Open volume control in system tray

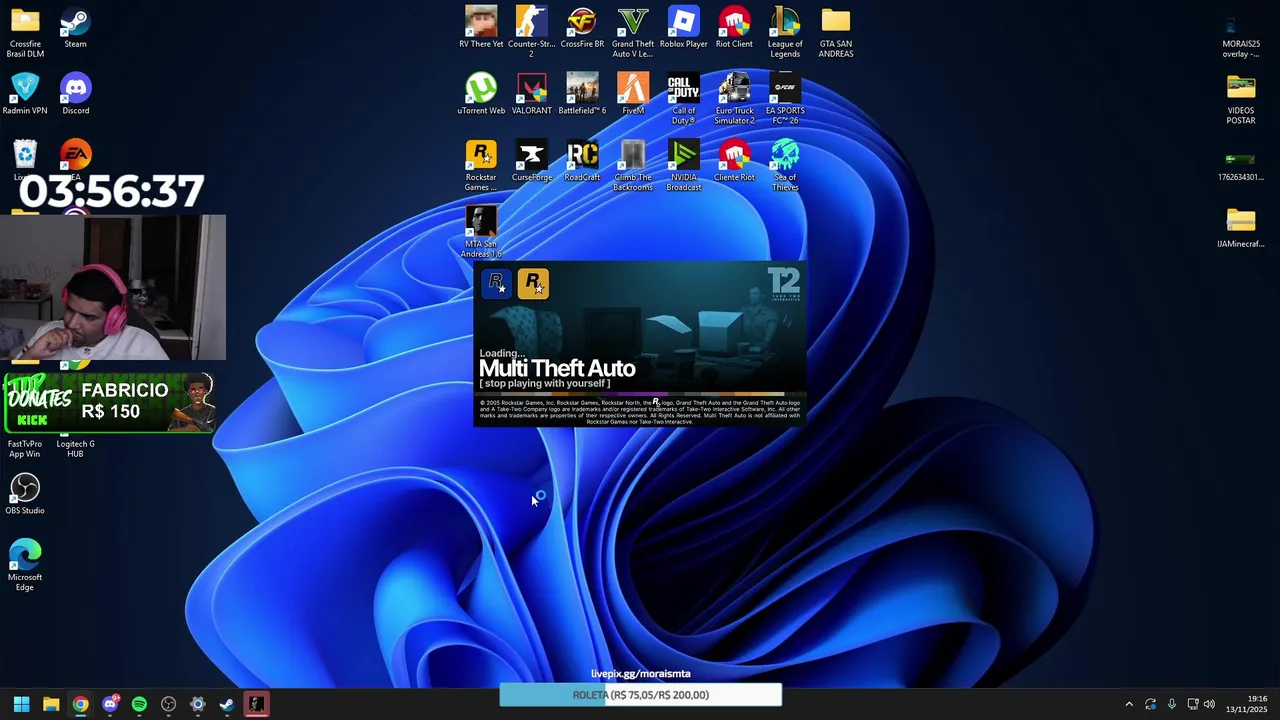[x=1209, y=704]
